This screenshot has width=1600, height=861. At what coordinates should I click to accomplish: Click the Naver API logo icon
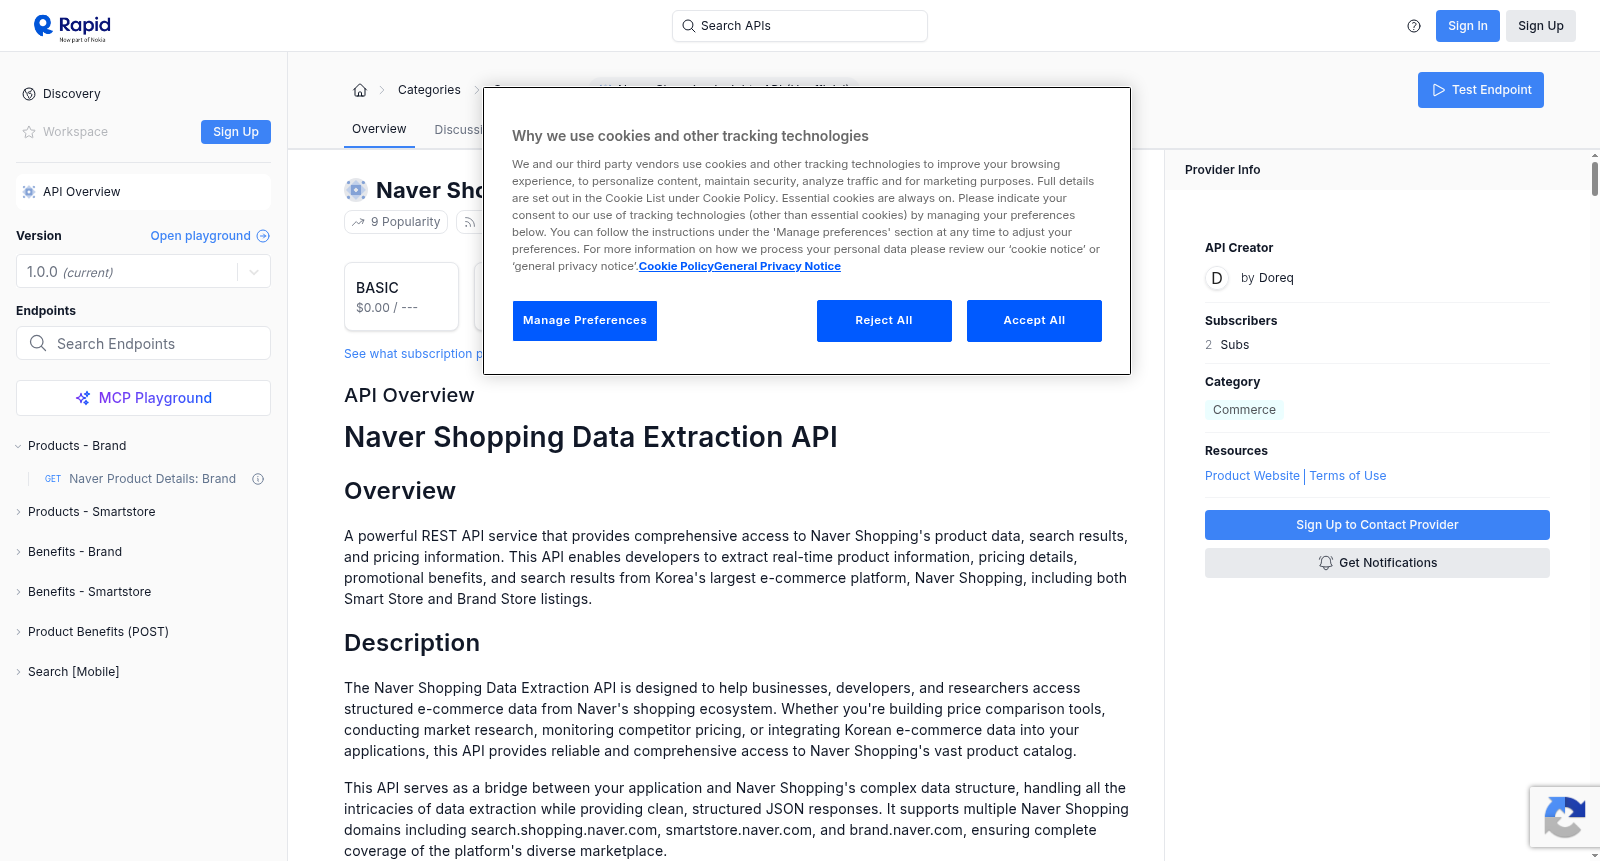pyautogui.click(x=356, y=190)
